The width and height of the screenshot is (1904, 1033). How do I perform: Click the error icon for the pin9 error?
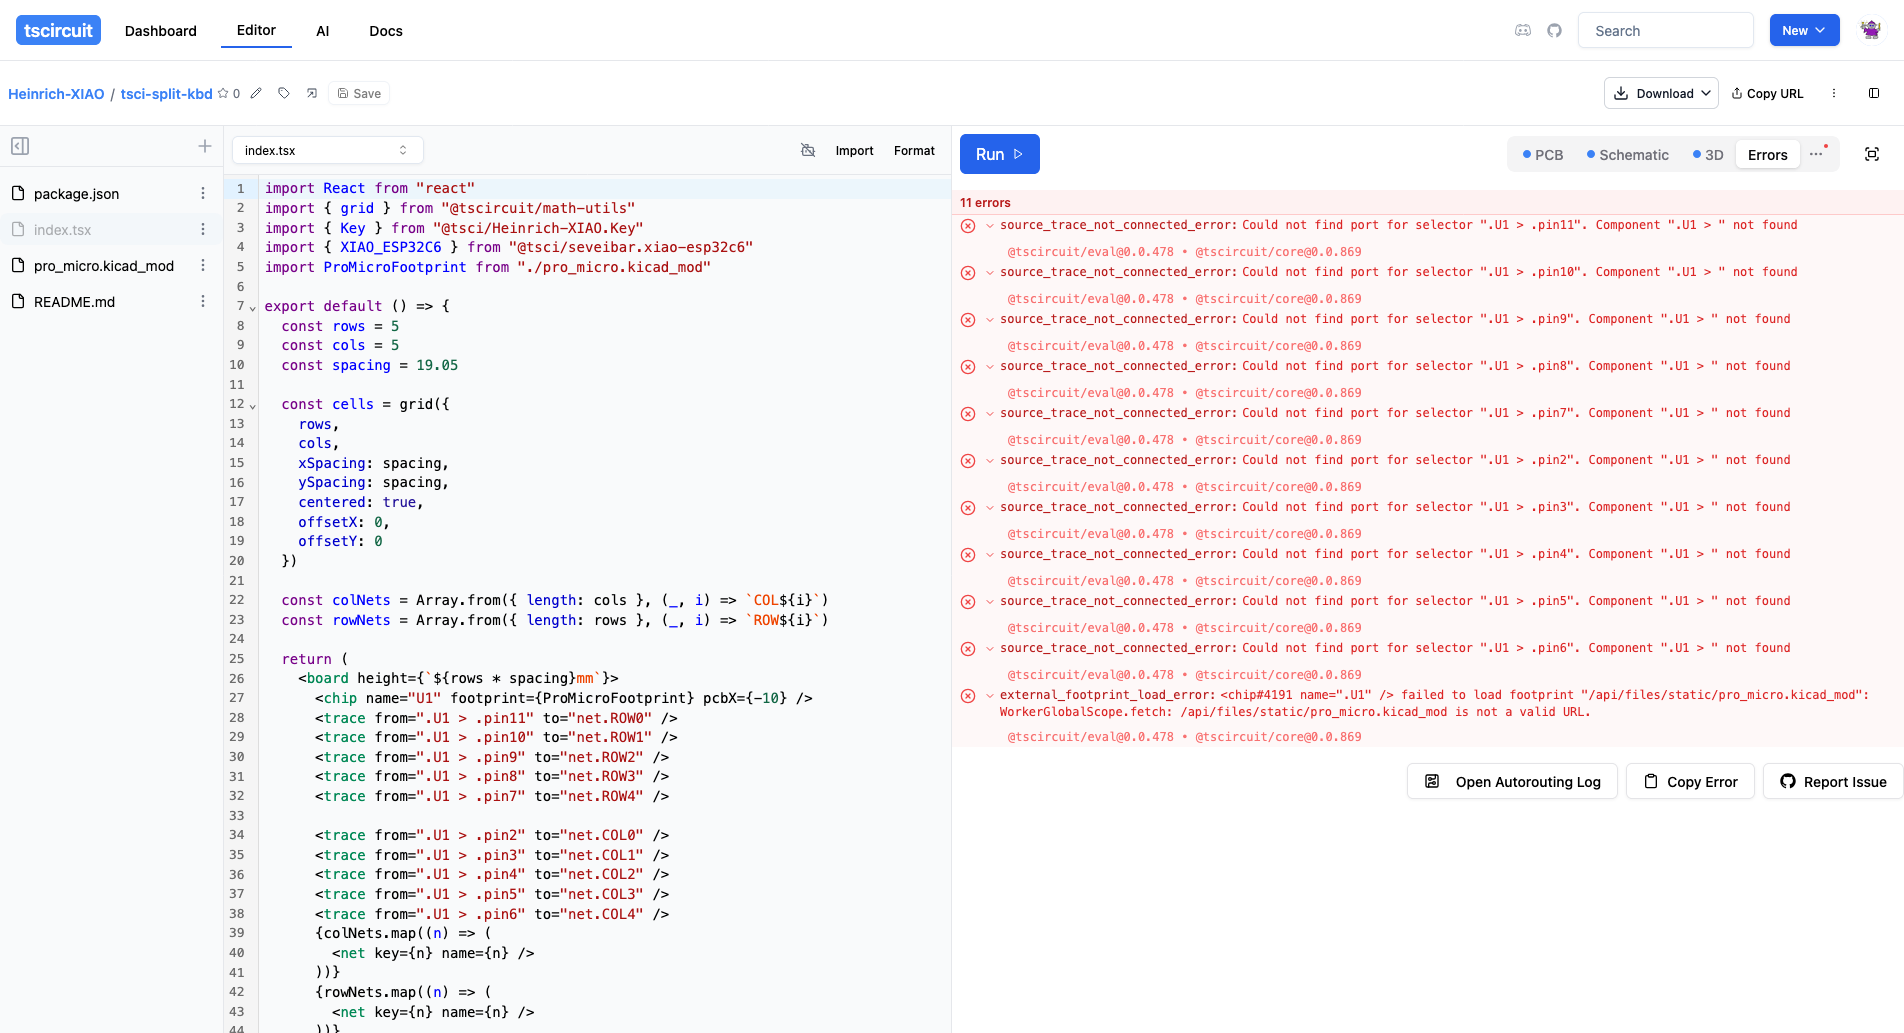tap(968, 320)
